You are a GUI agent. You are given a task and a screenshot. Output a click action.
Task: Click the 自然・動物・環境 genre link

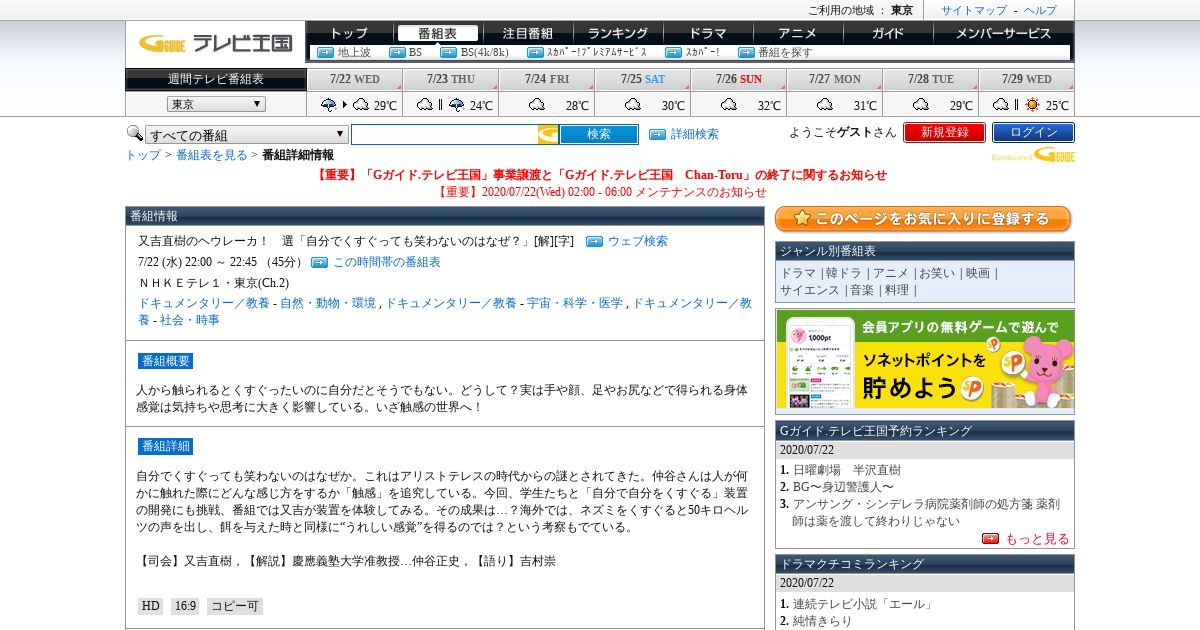(x=328, y=303)
